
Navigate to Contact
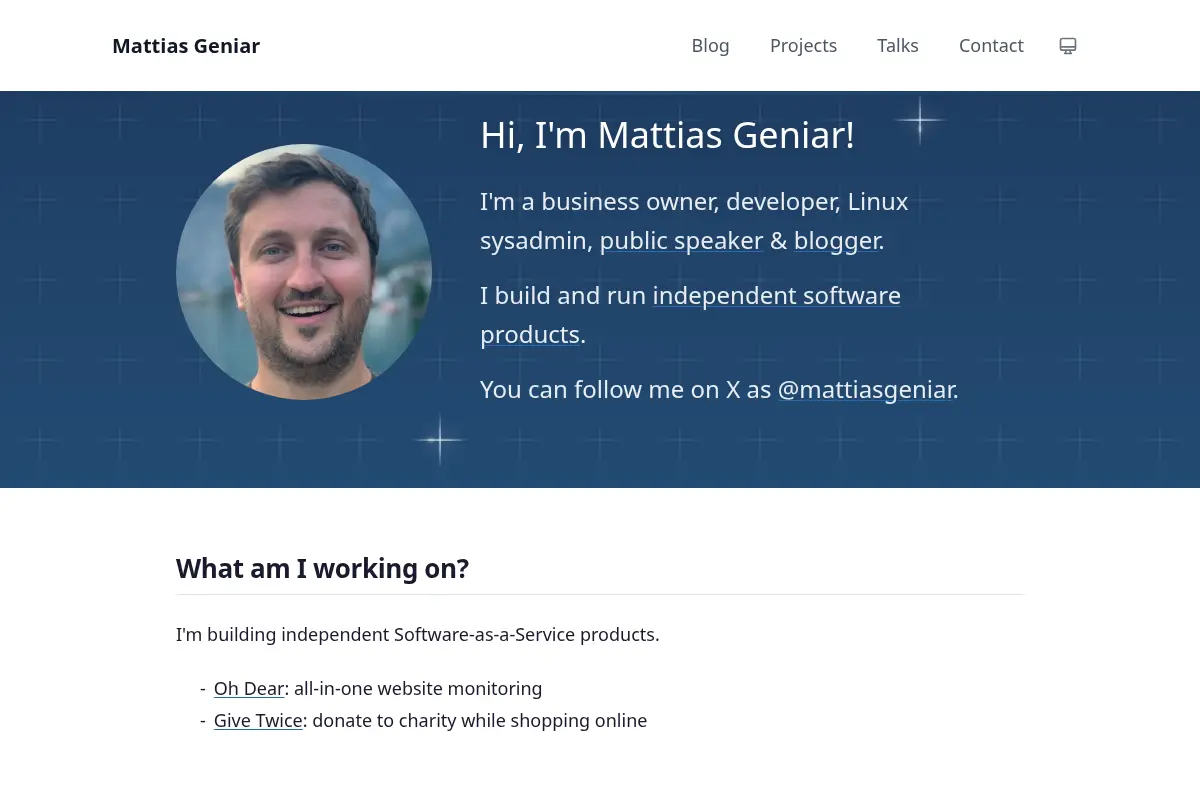pyautogui.click(x=991, y=46)
